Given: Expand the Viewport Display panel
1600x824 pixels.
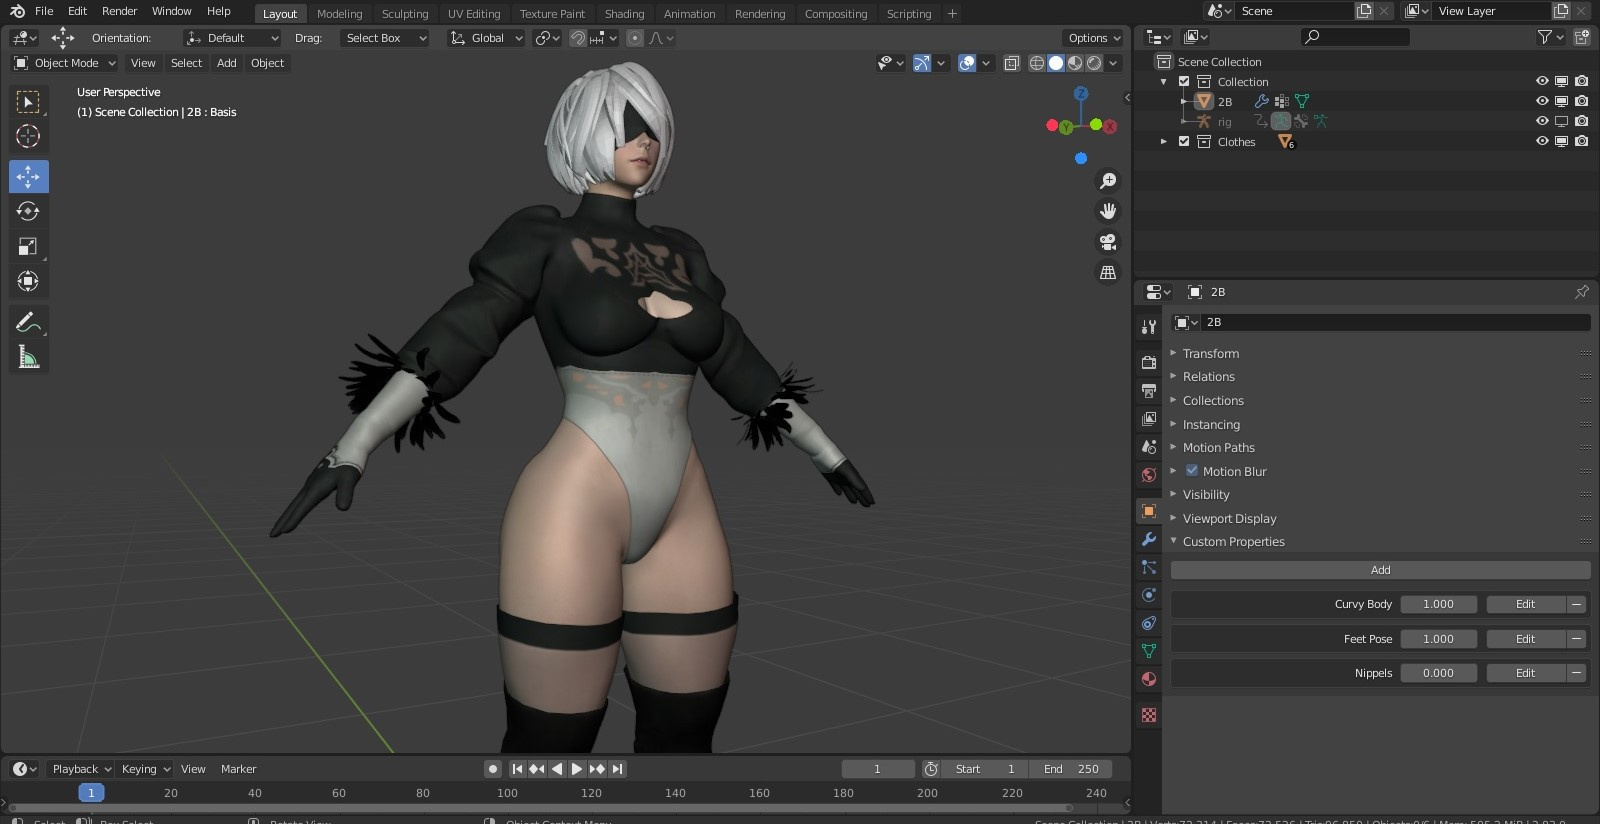Looking at the screenshot, I should tap(1229, 518).
